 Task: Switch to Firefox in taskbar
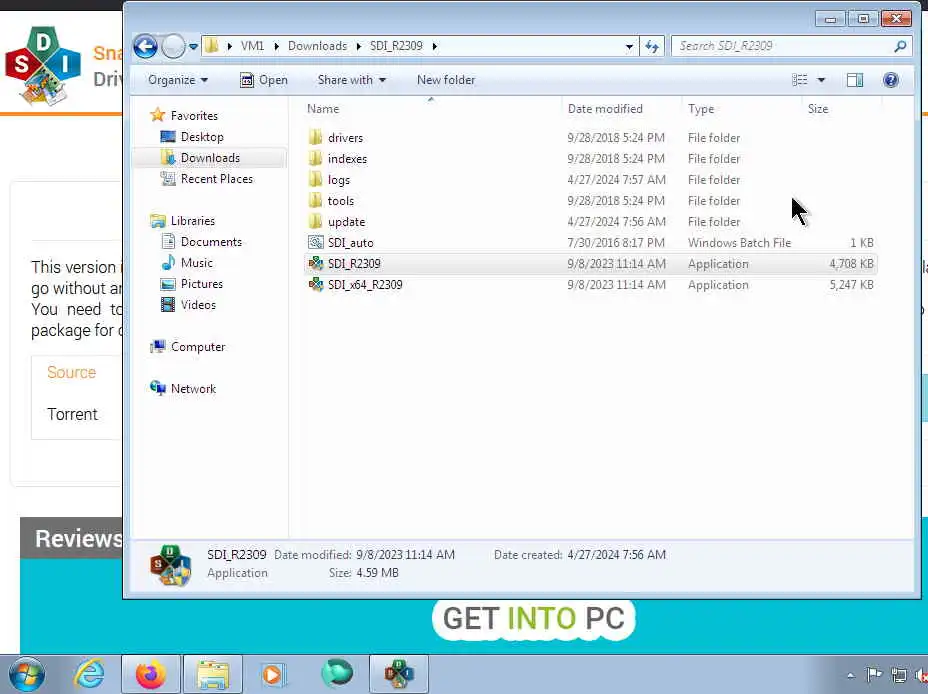[151, 674]
